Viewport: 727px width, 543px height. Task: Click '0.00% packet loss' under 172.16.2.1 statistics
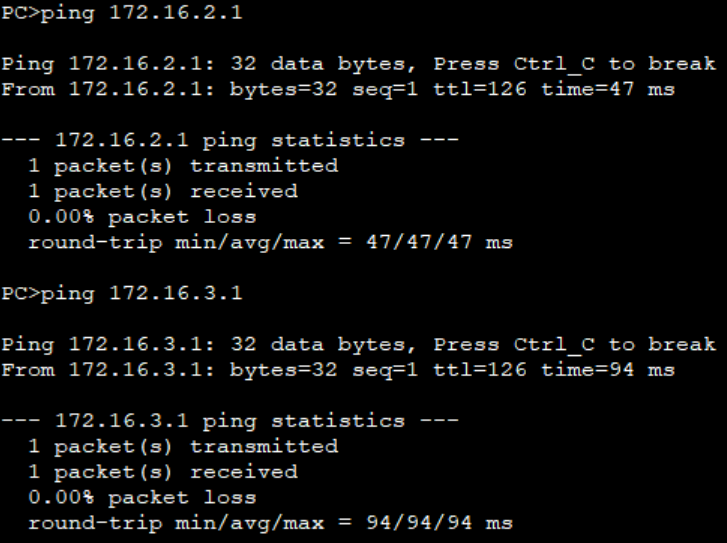[142, 217]
